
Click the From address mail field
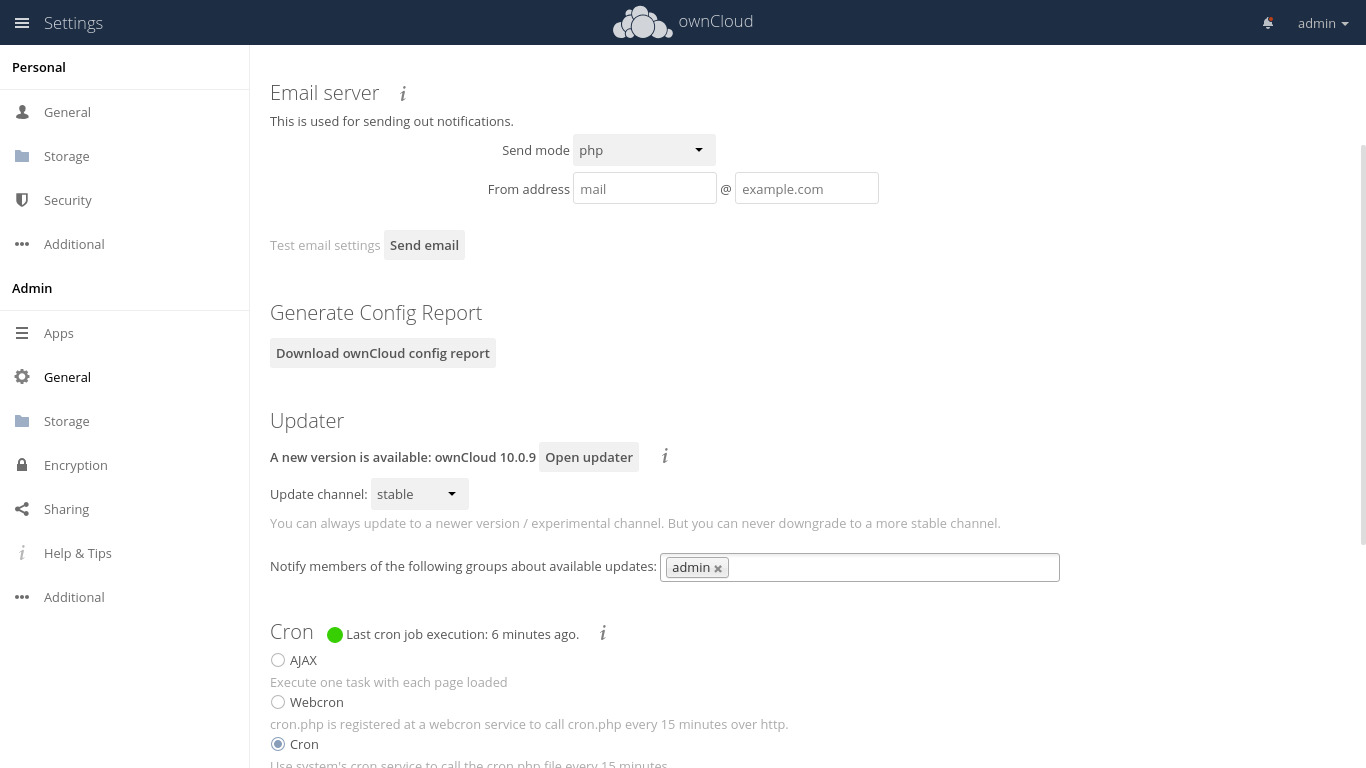point(644,189)
